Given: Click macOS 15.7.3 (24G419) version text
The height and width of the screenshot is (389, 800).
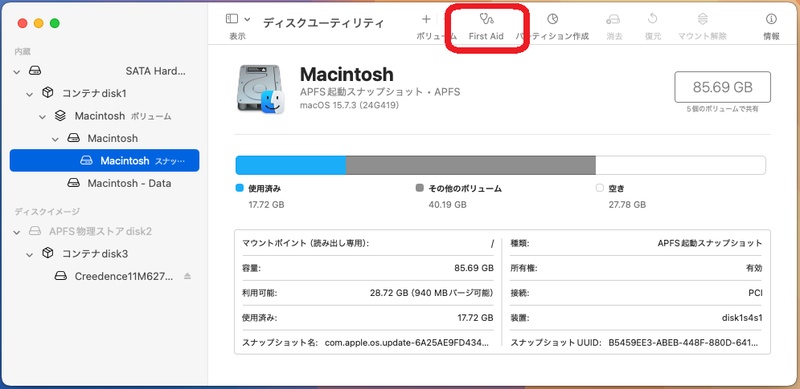Looking at the screenshot, I should click(349, 105).
